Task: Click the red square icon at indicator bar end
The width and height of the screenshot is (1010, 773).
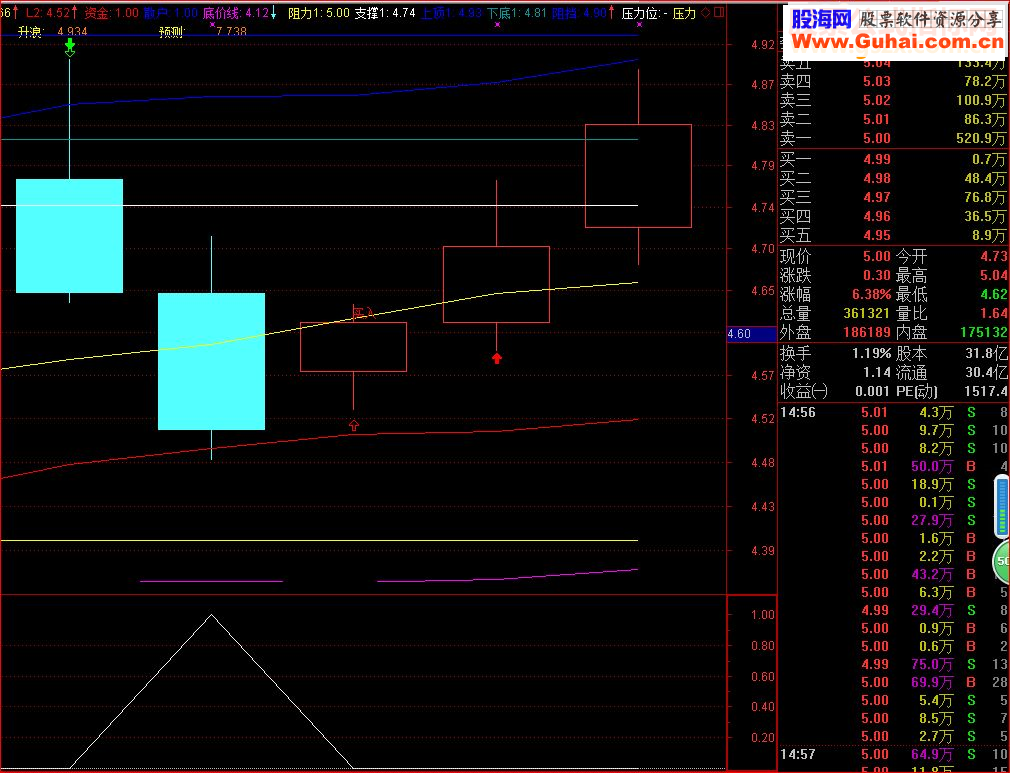Action: pyautogui.click(x=719, y=13)
